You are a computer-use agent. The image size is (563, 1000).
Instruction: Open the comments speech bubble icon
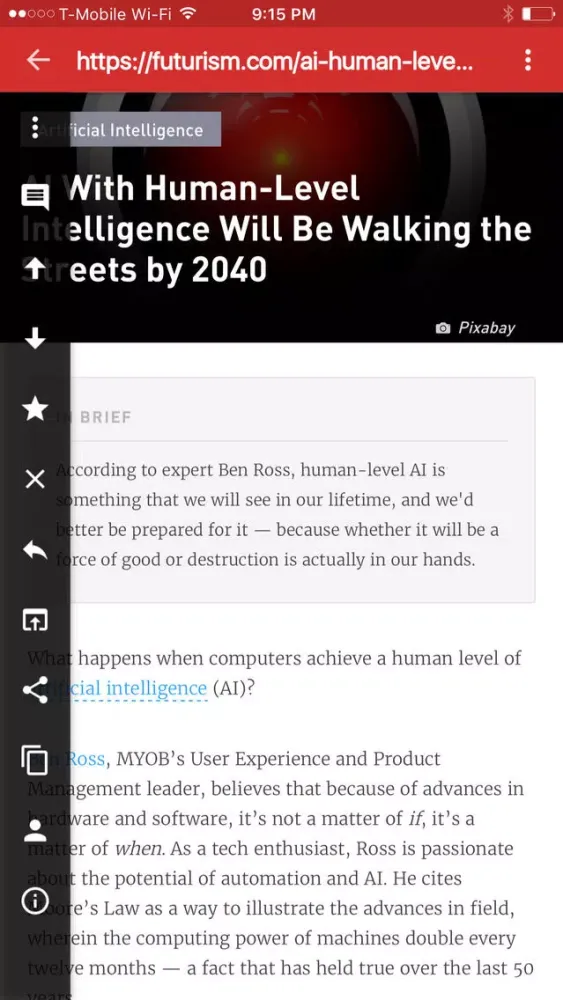tap(35, 197)
